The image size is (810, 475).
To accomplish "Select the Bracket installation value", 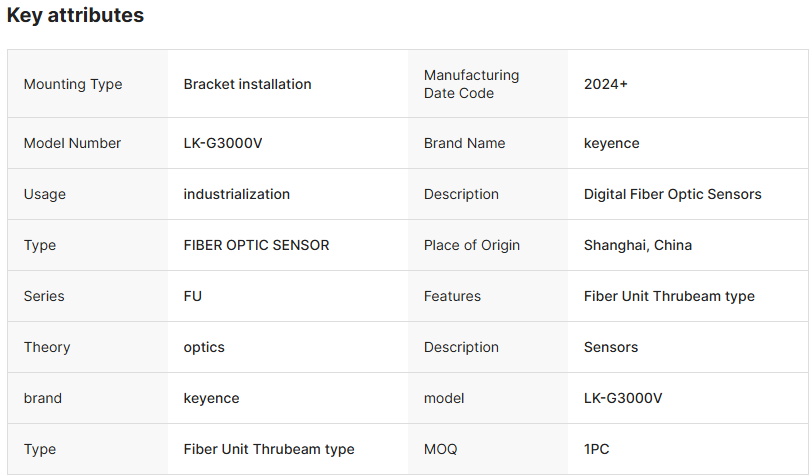I will [x=247, y=84].
